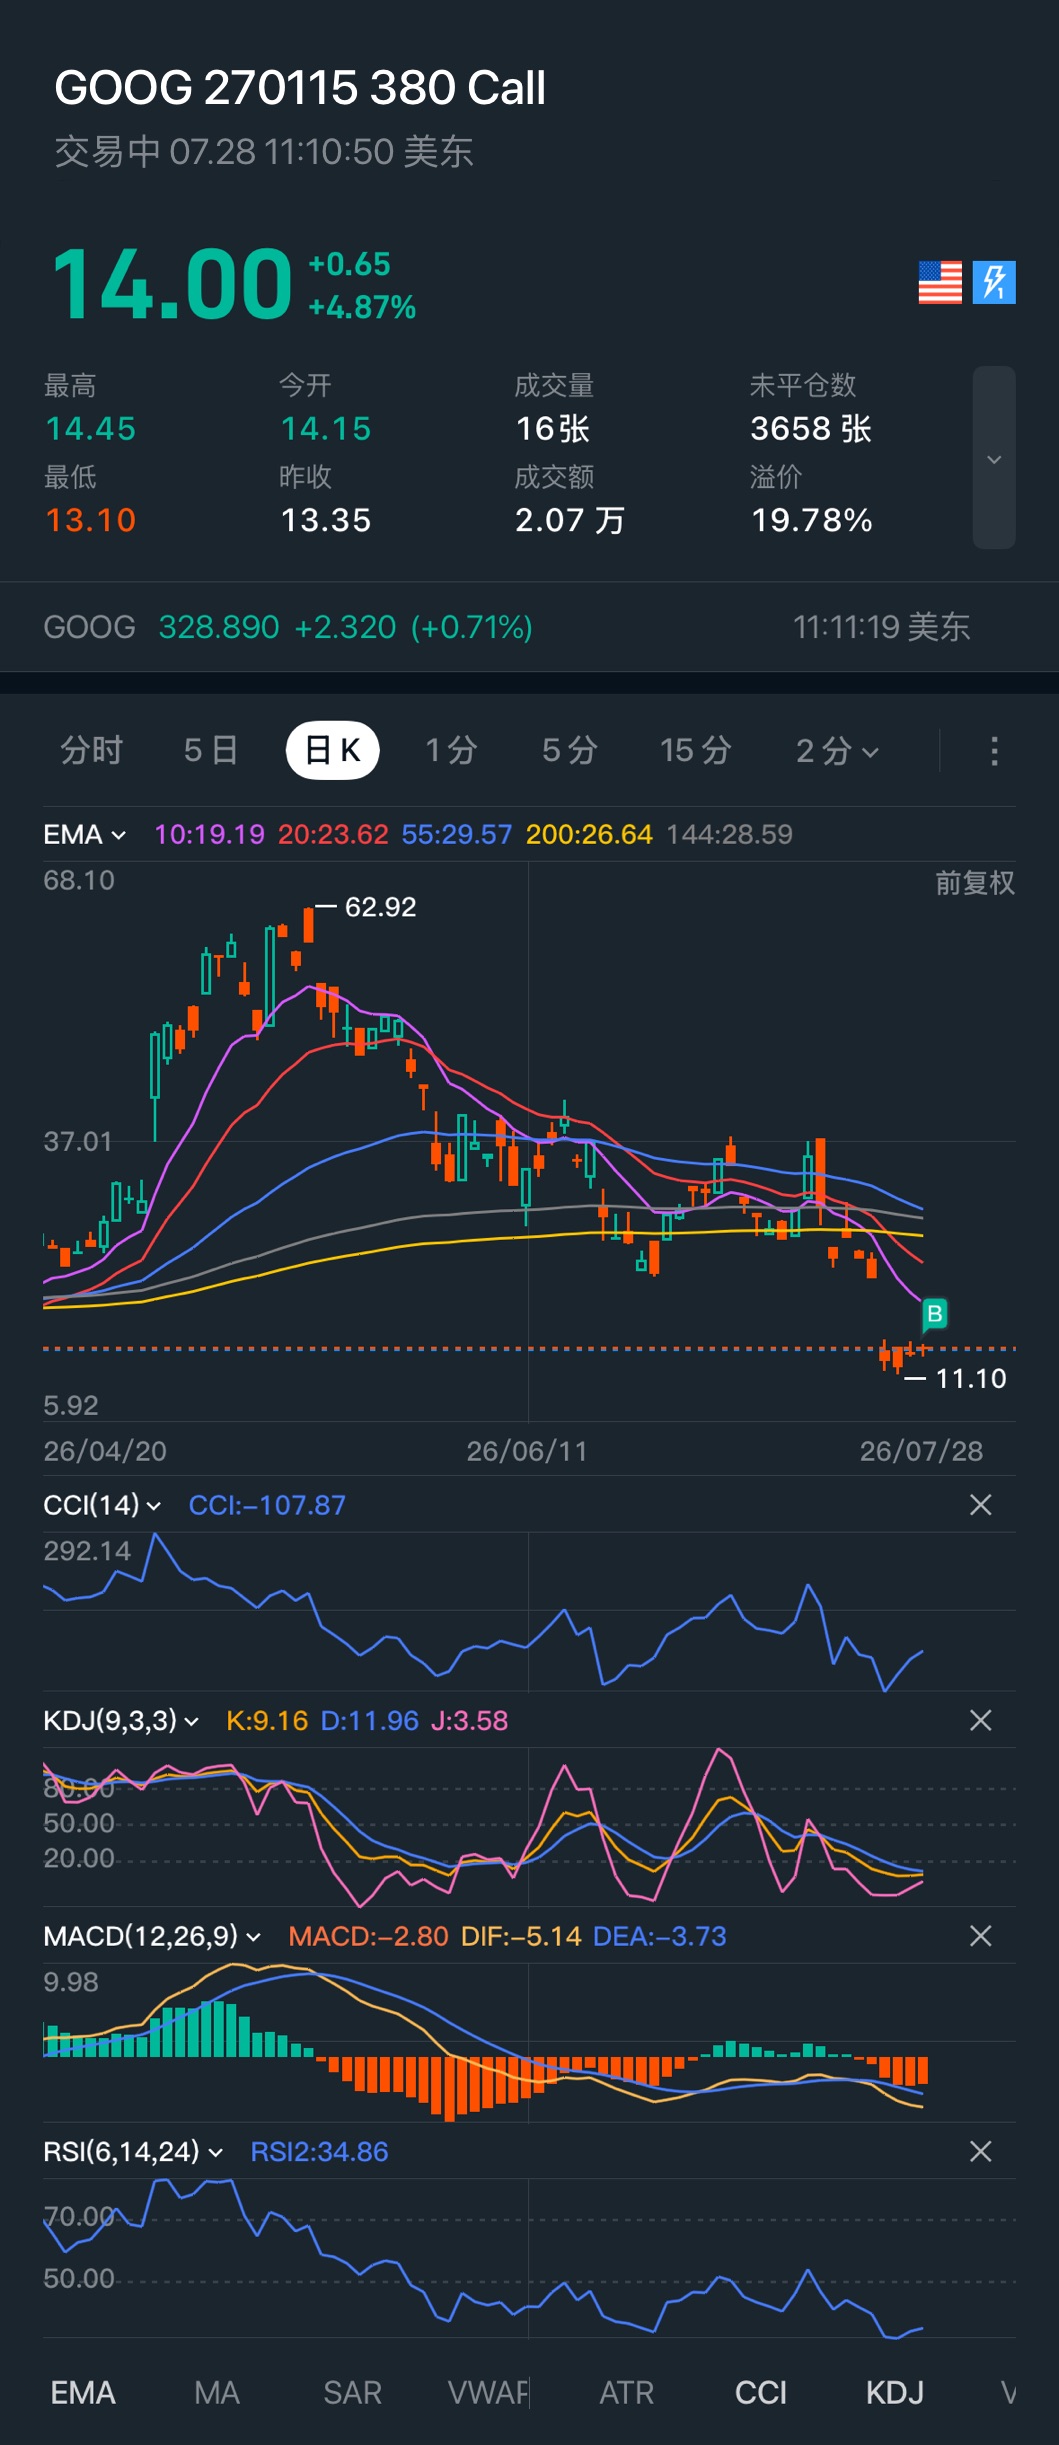This screenshot has width=1059, height=2445.
Task: Open the RSI(6,14,24) settings dropdown
Action: click(x=132, y=2151)
